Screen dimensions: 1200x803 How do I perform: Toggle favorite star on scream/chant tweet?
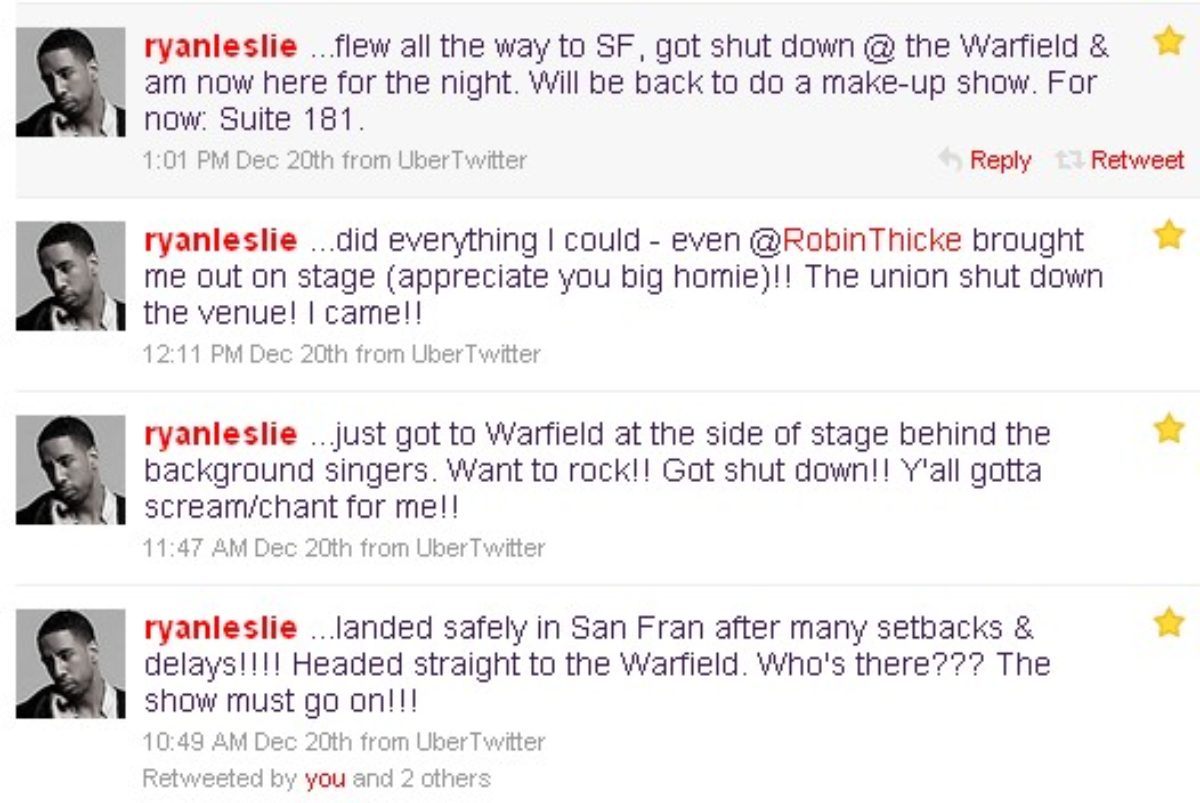coord(1168,430)
